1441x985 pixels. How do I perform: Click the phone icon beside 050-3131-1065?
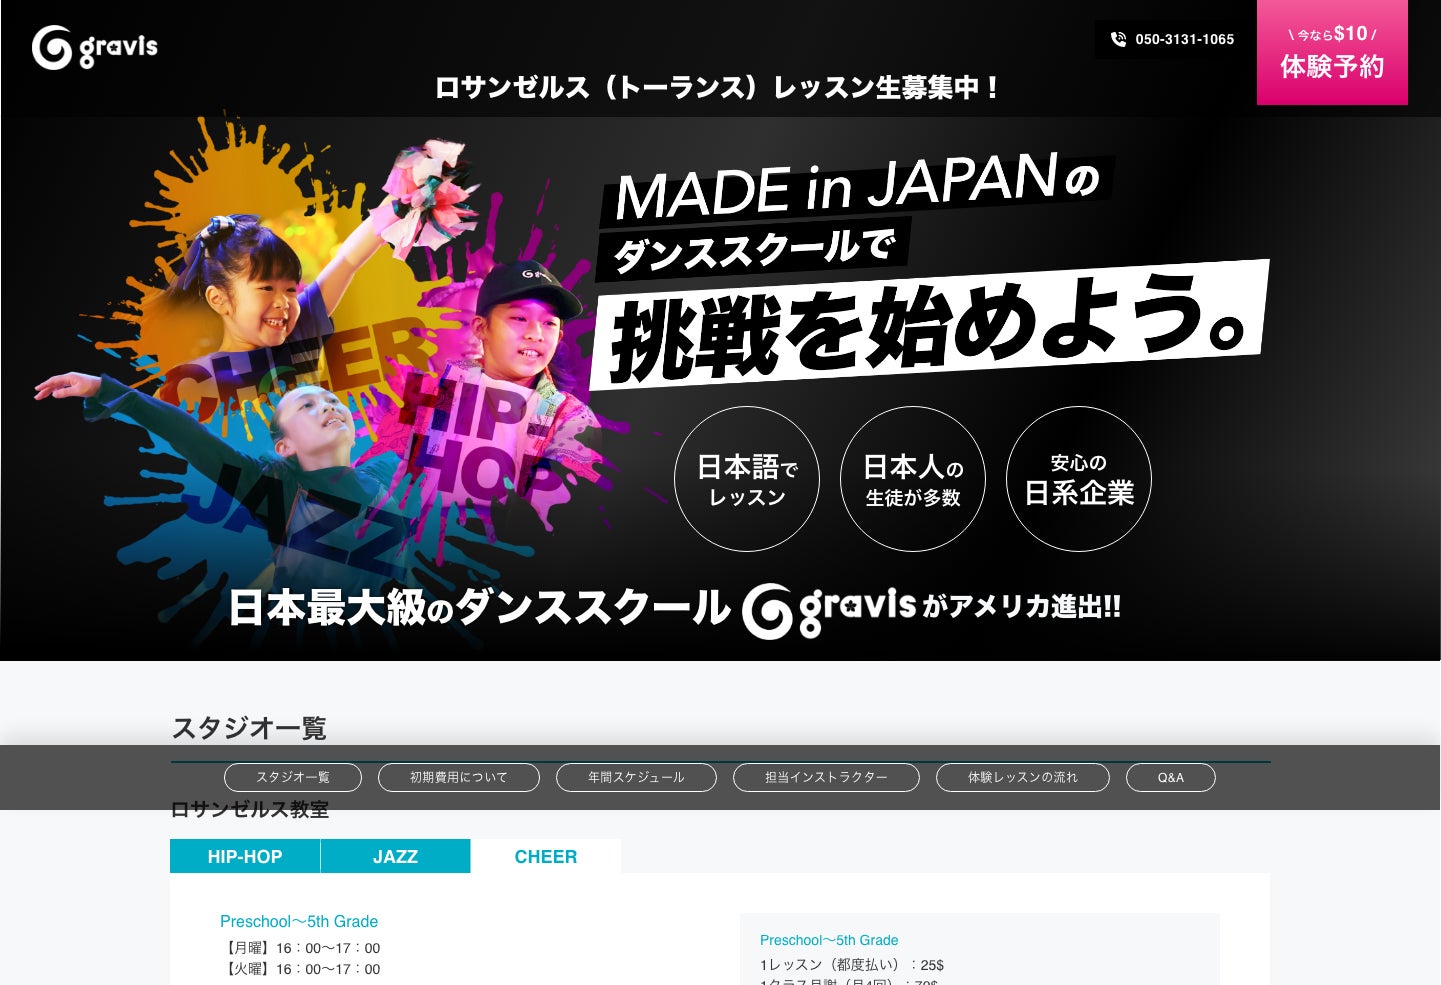click(x=1118, y=40)
